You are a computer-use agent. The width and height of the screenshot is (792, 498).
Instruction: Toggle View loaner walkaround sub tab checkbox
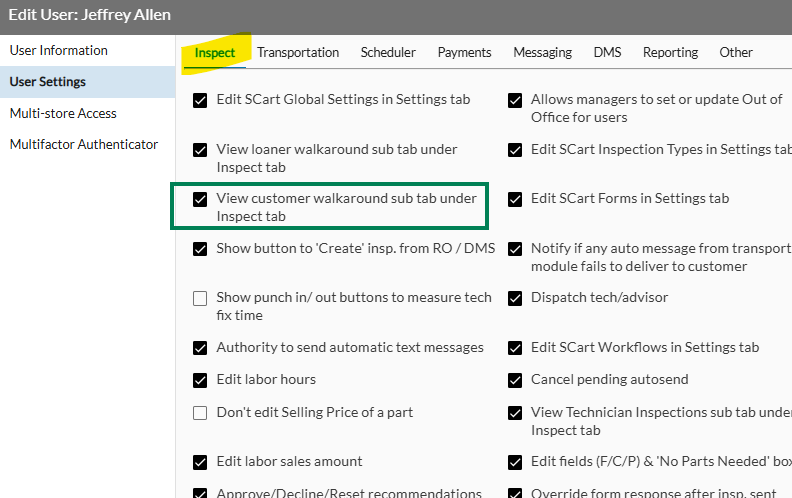click(x=200, y=150)
